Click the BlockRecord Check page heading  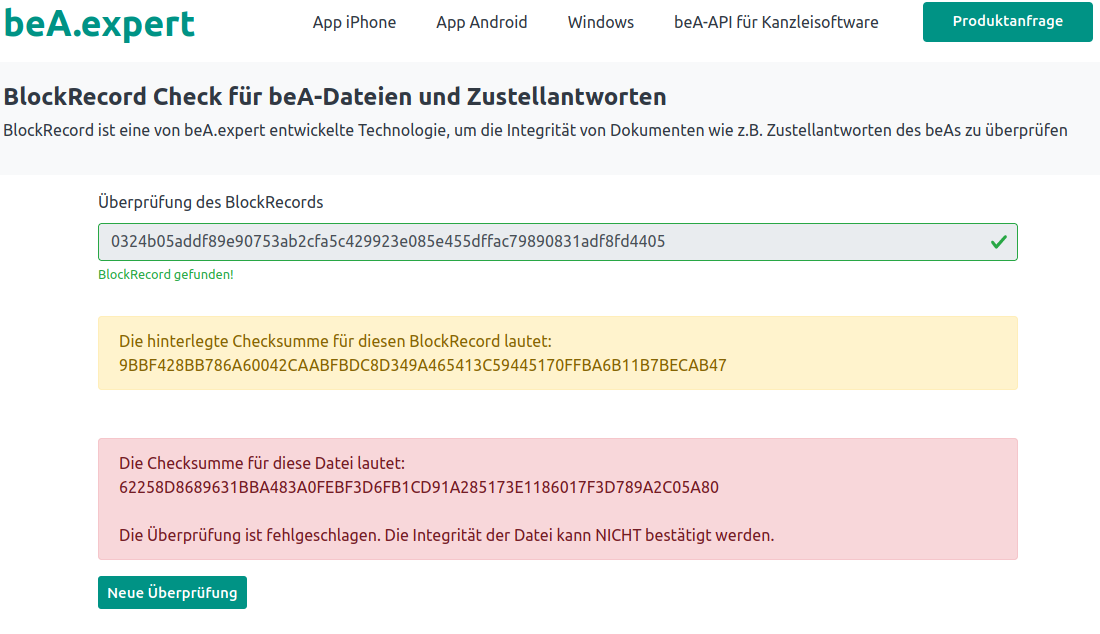(x=335, y=97)
